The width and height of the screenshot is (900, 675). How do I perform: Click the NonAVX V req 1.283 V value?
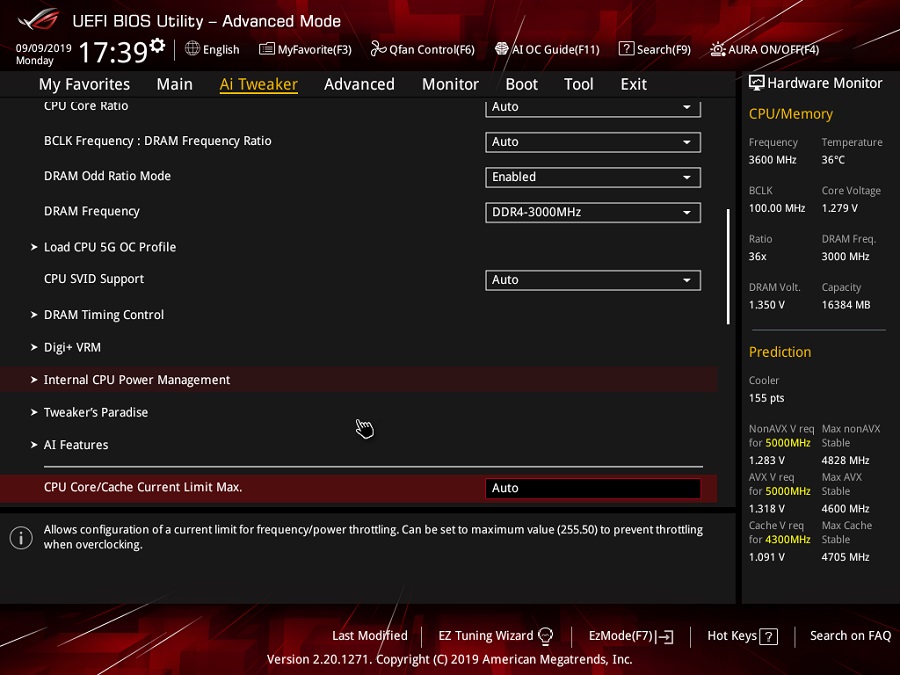click(766, 460)
